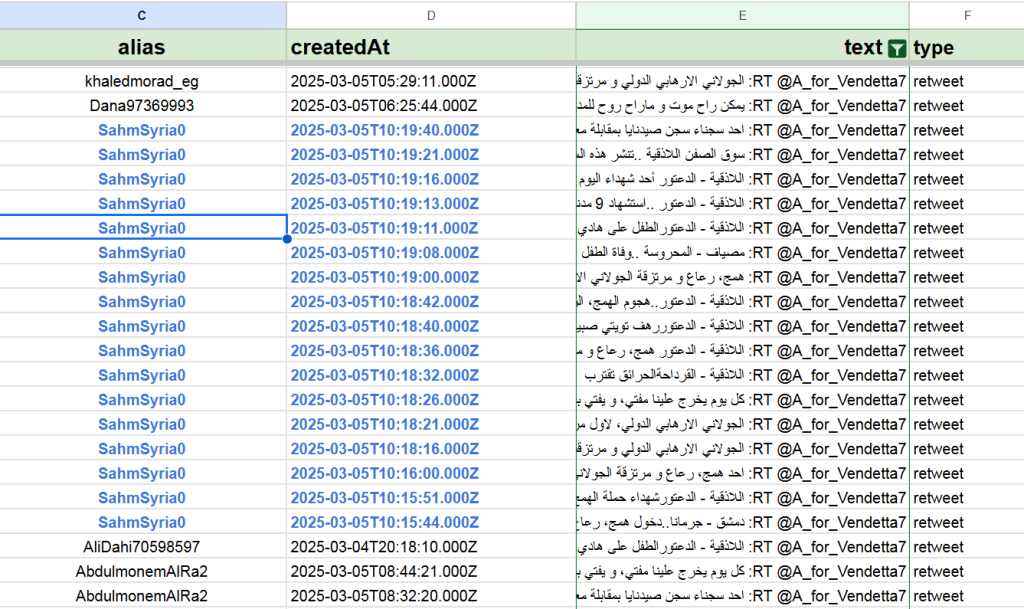Click timestamp 2025-03-05T05:29:11.000Z
The image size is (1024, 609).
pyautogui.click(x=384, y=81)
